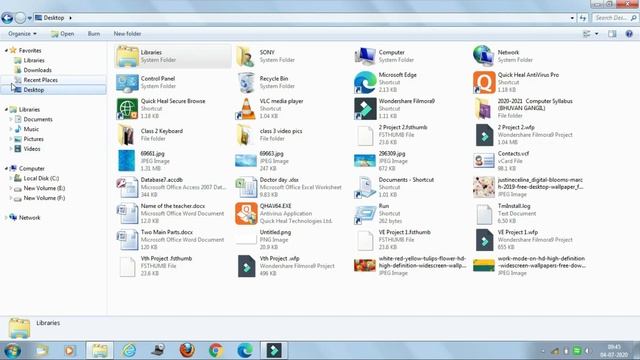This screenshot has width=640, height=360.
Task: Collapse the Libraries tree section
Action: click(6, 109)
